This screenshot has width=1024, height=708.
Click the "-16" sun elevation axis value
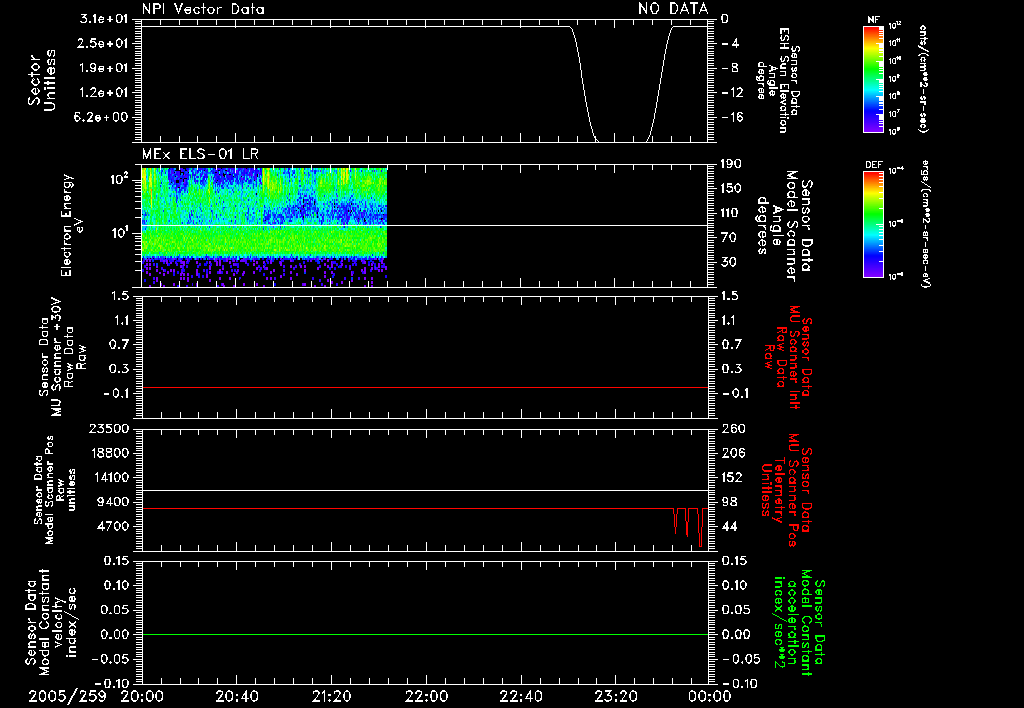point(733,118)
